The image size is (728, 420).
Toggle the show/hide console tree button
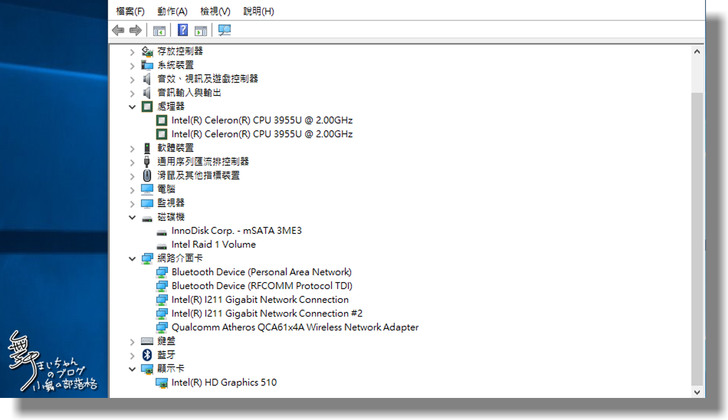pos(159,31)
